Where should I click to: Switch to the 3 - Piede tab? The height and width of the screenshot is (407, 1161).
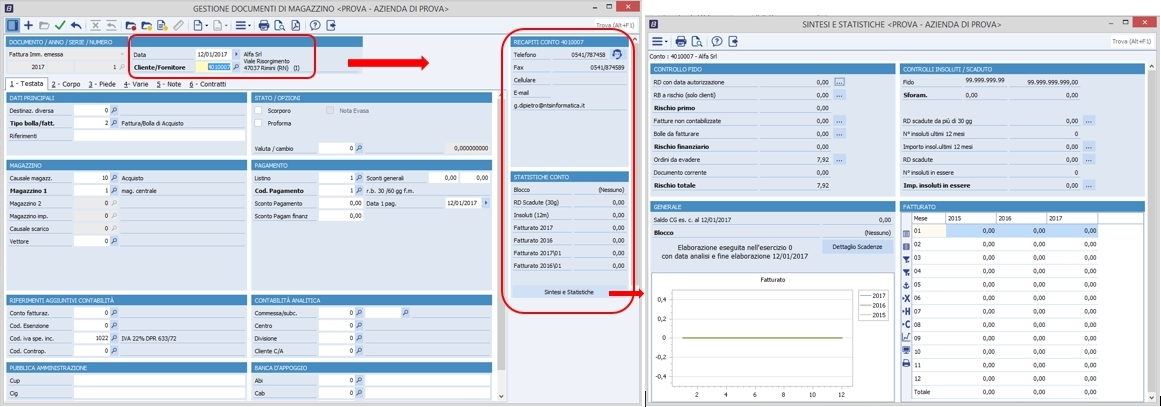click(x=104, y=84)
